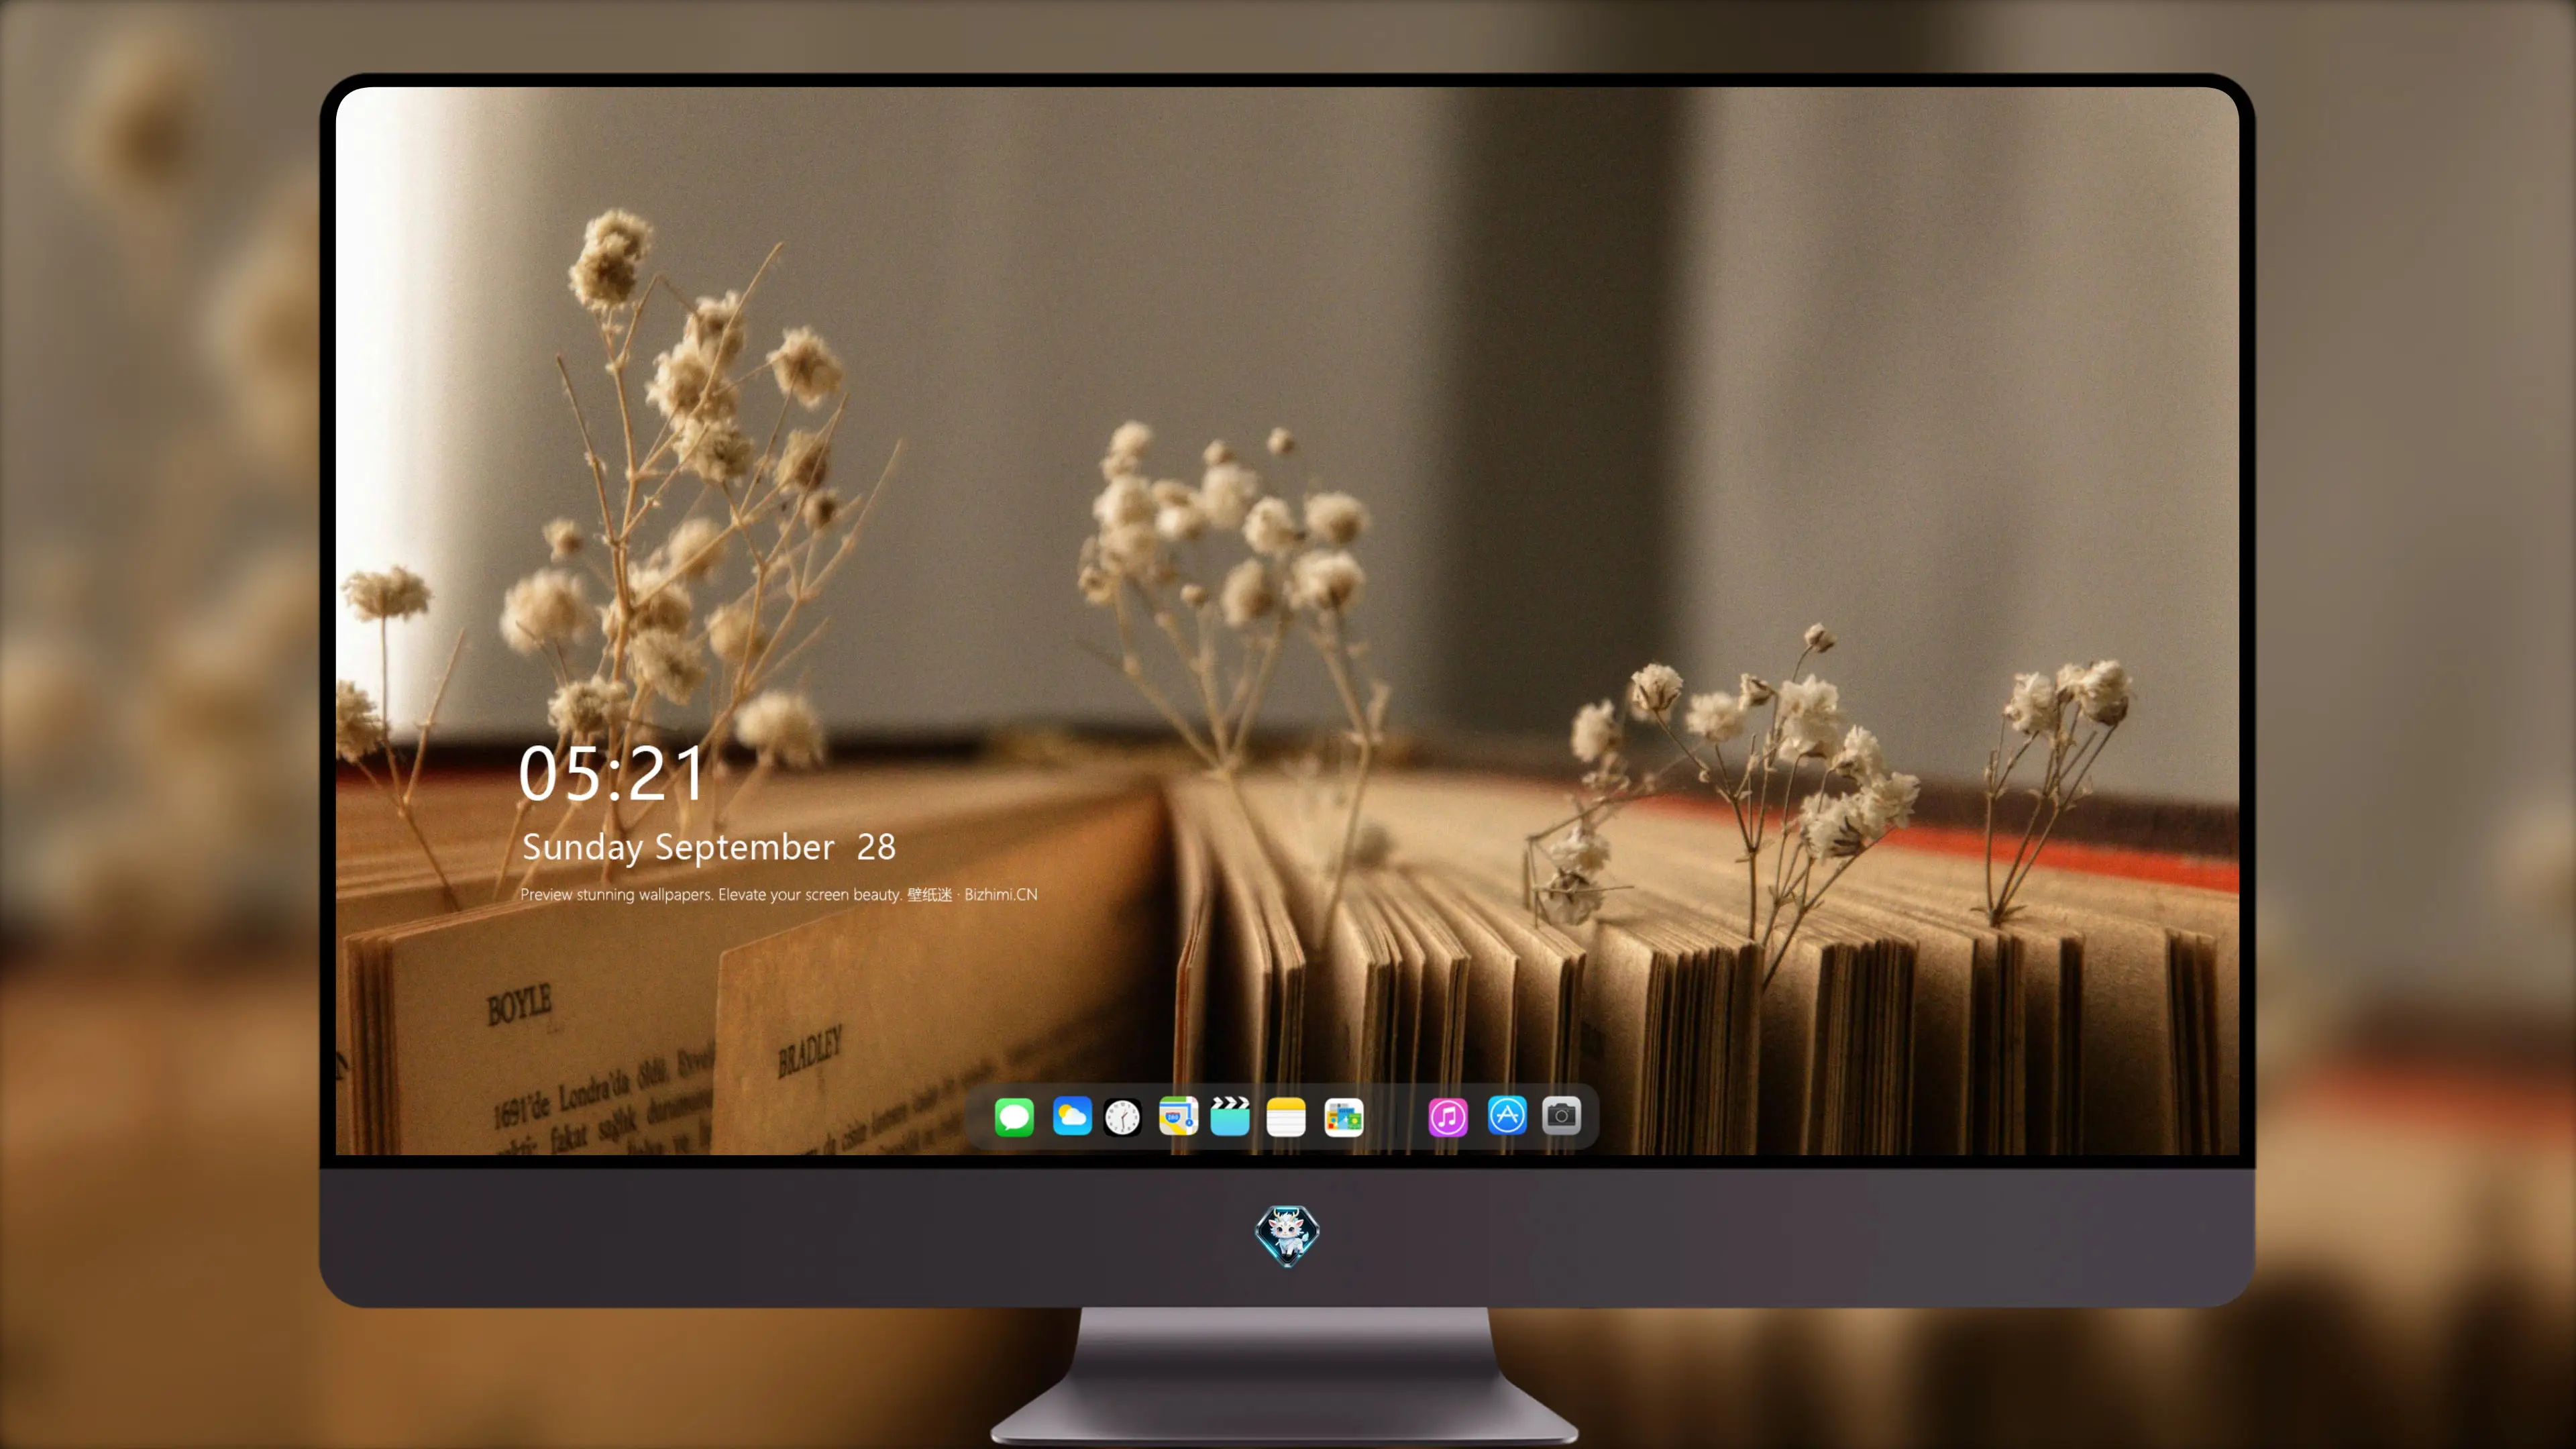Open the Weather app icon
Image resolution: width=2576 pixels, height=1449 pixels.
[x=1072, y=1116]
